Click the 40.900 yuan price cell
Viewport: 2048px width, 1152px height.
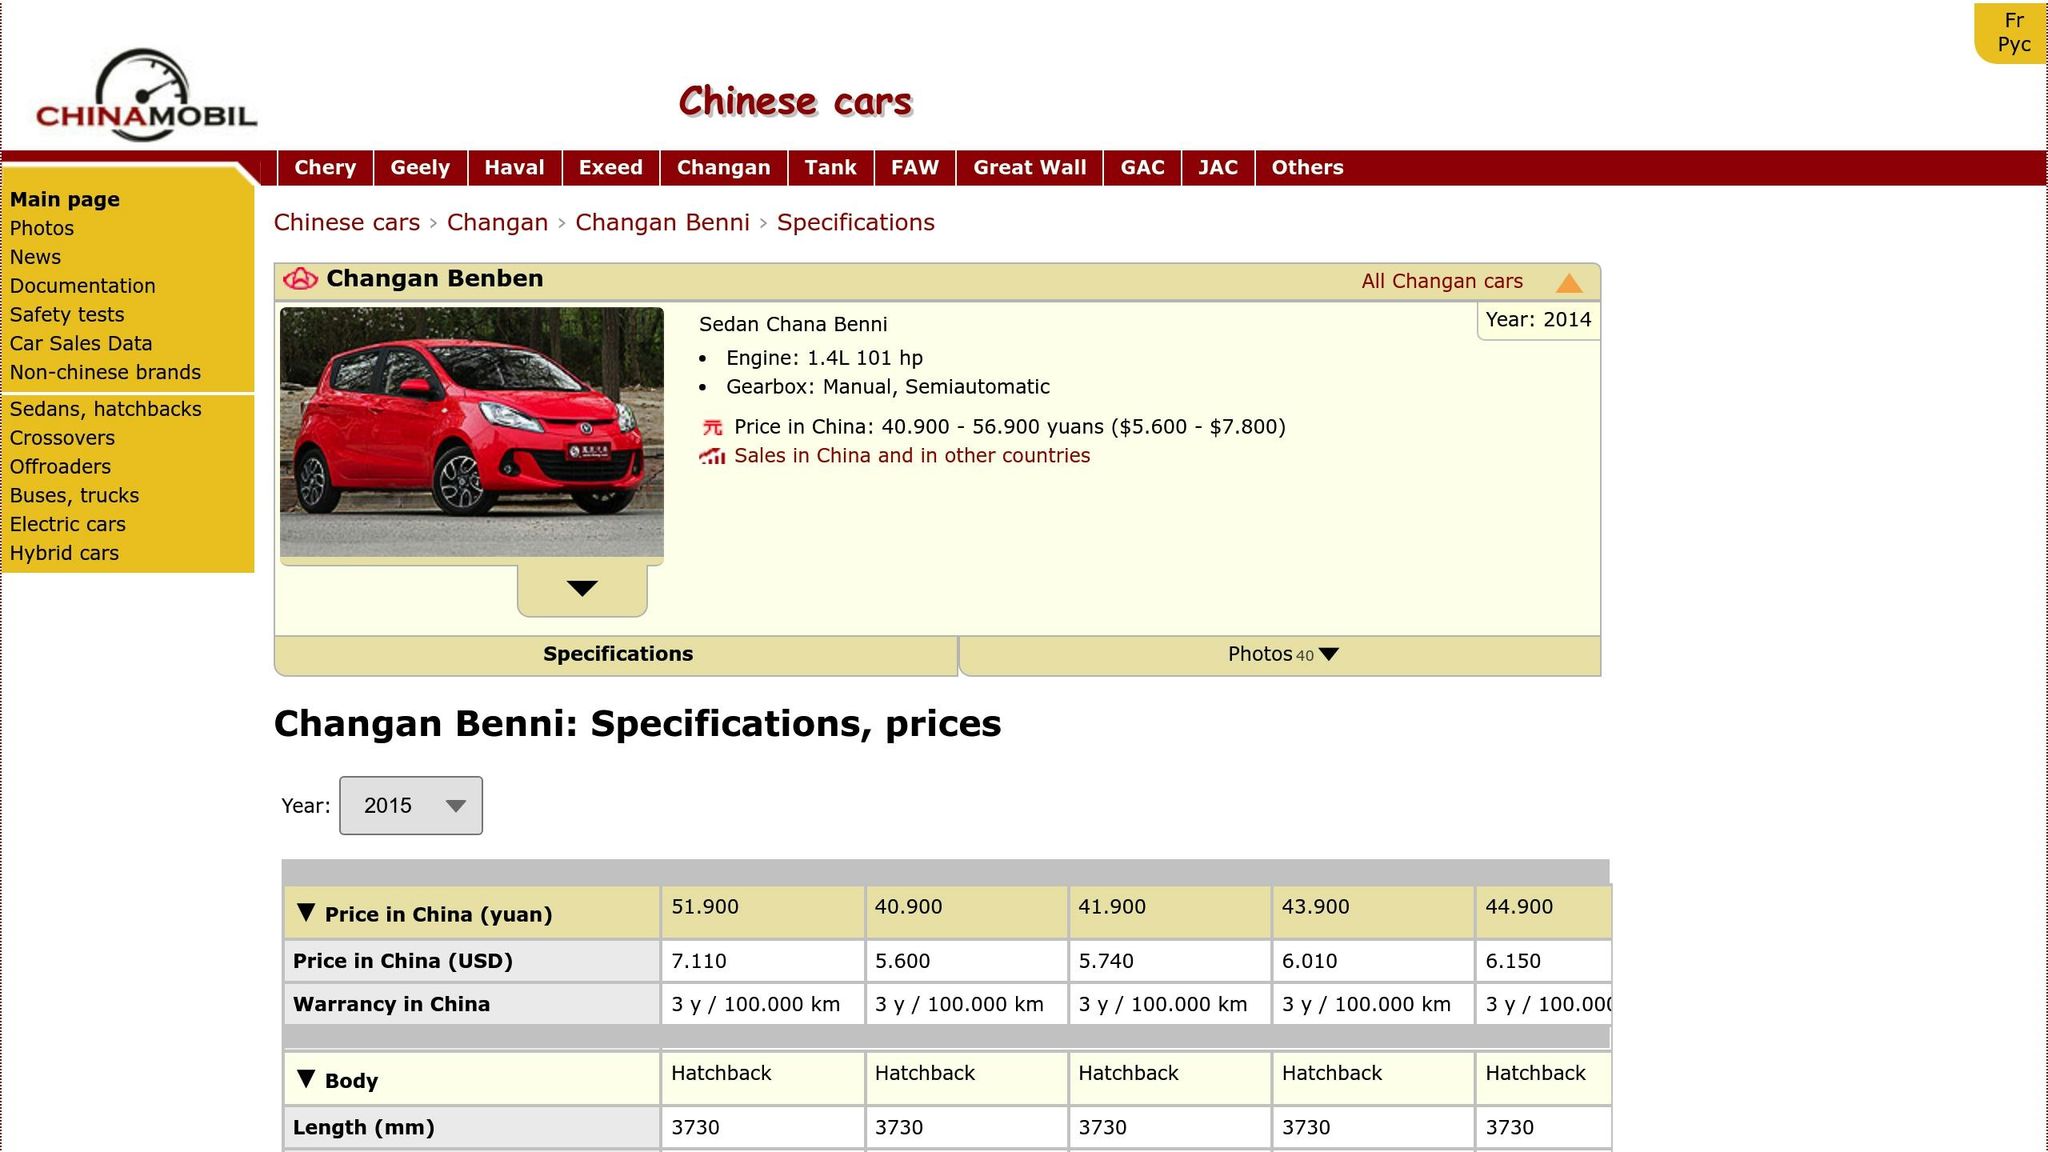coord(966,912)
